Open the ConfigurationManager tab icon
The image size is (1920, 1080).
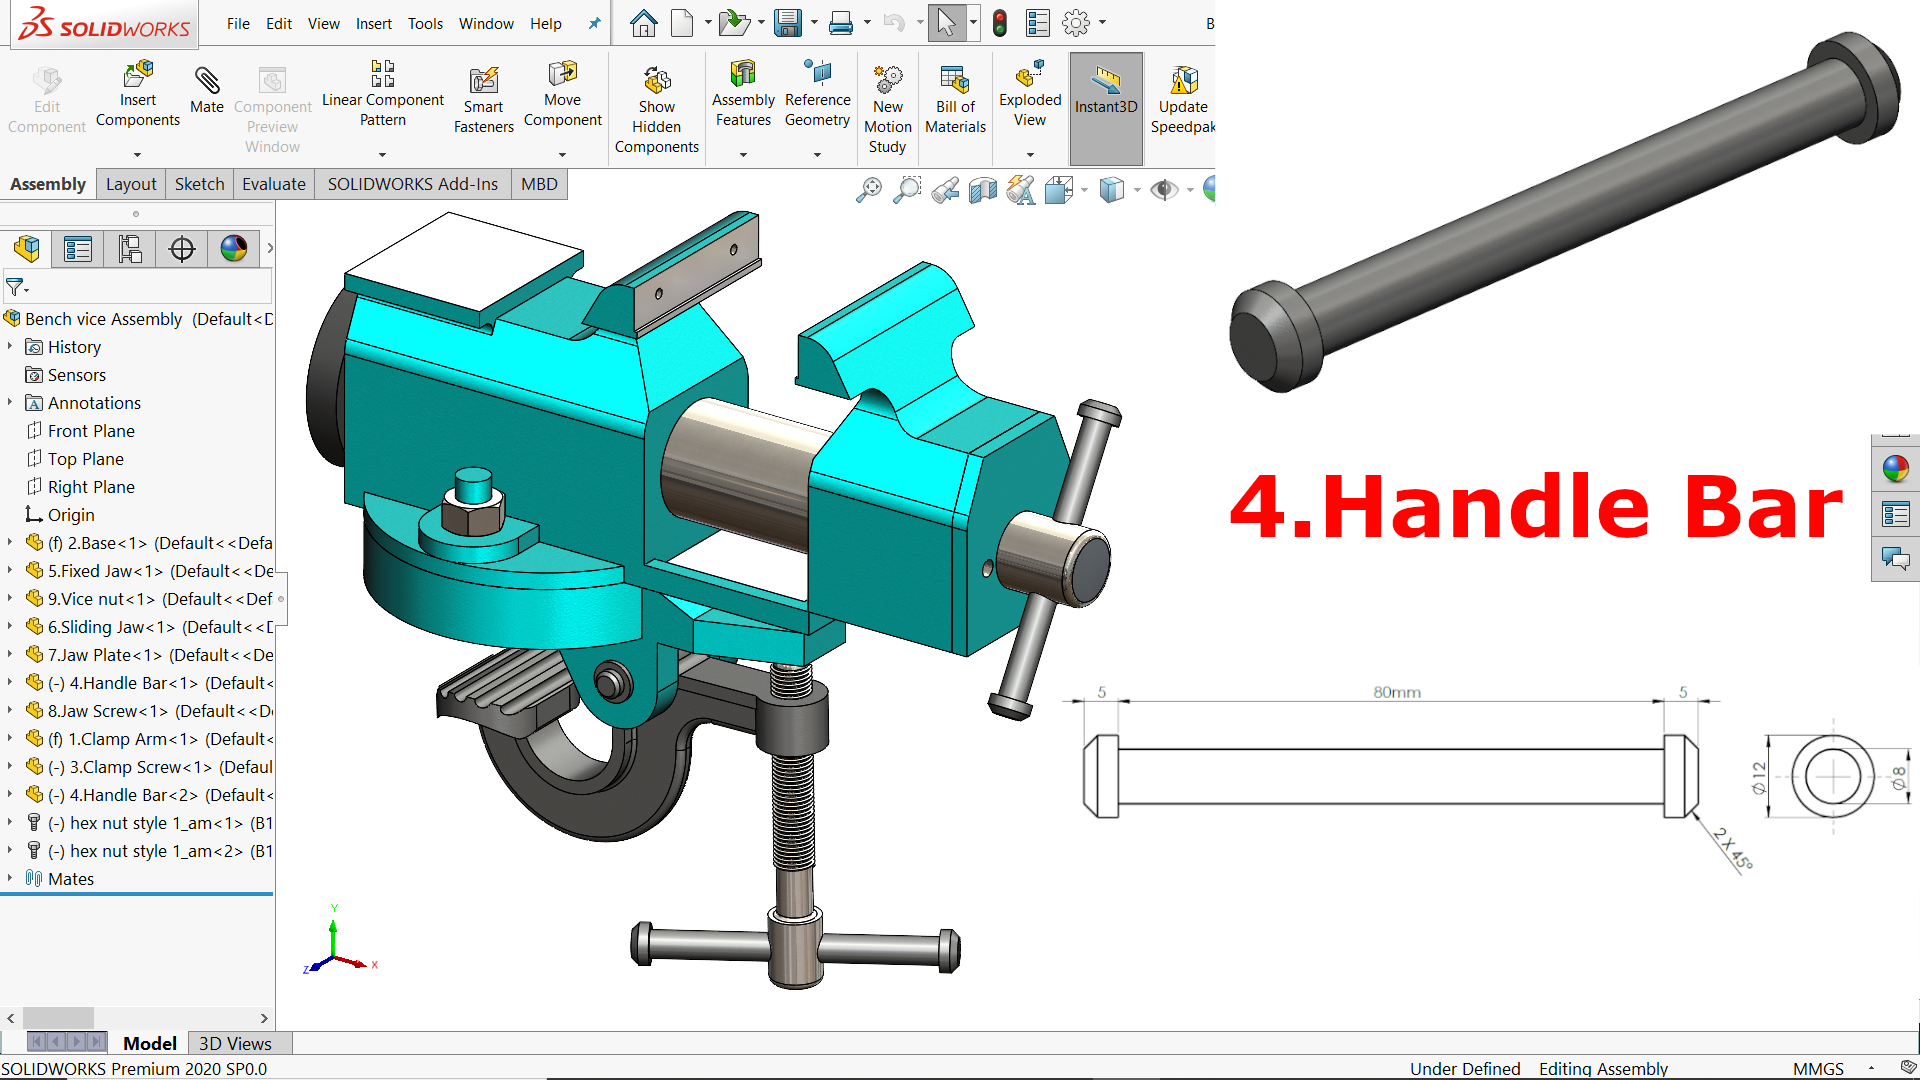pyautogui.click(x=130, y=249)
